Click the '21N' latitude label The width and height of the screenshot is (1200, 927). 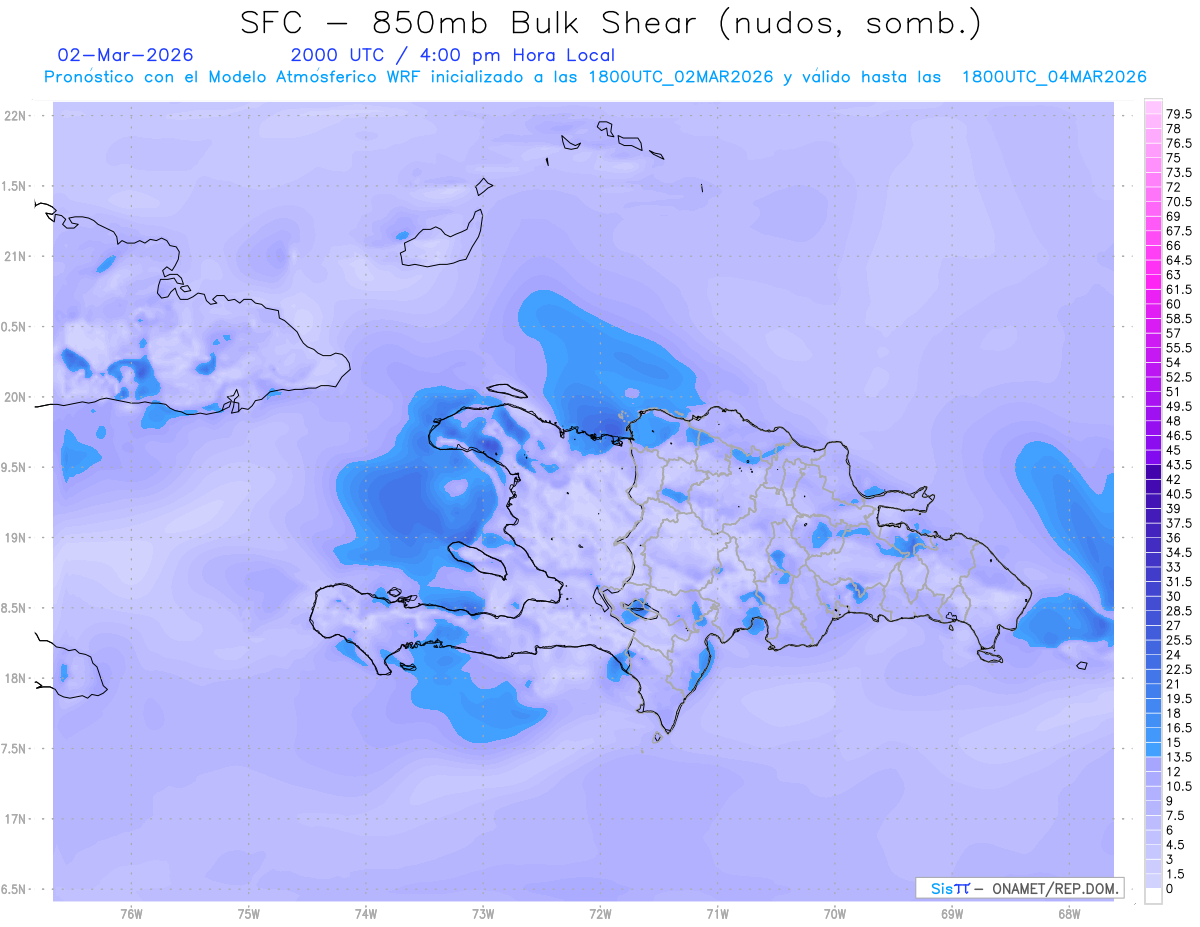click(15, 257)
